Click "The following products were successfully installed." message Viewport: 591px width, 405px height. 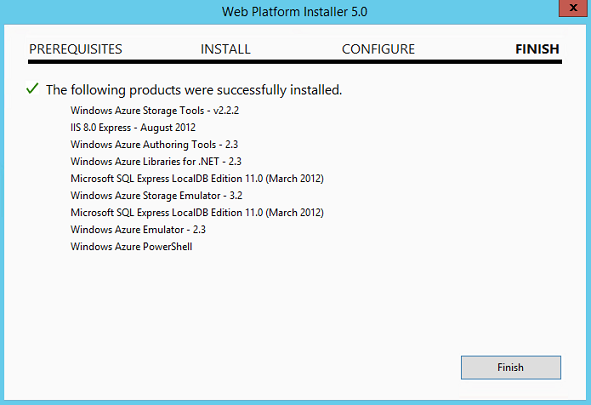coord(194,90)
